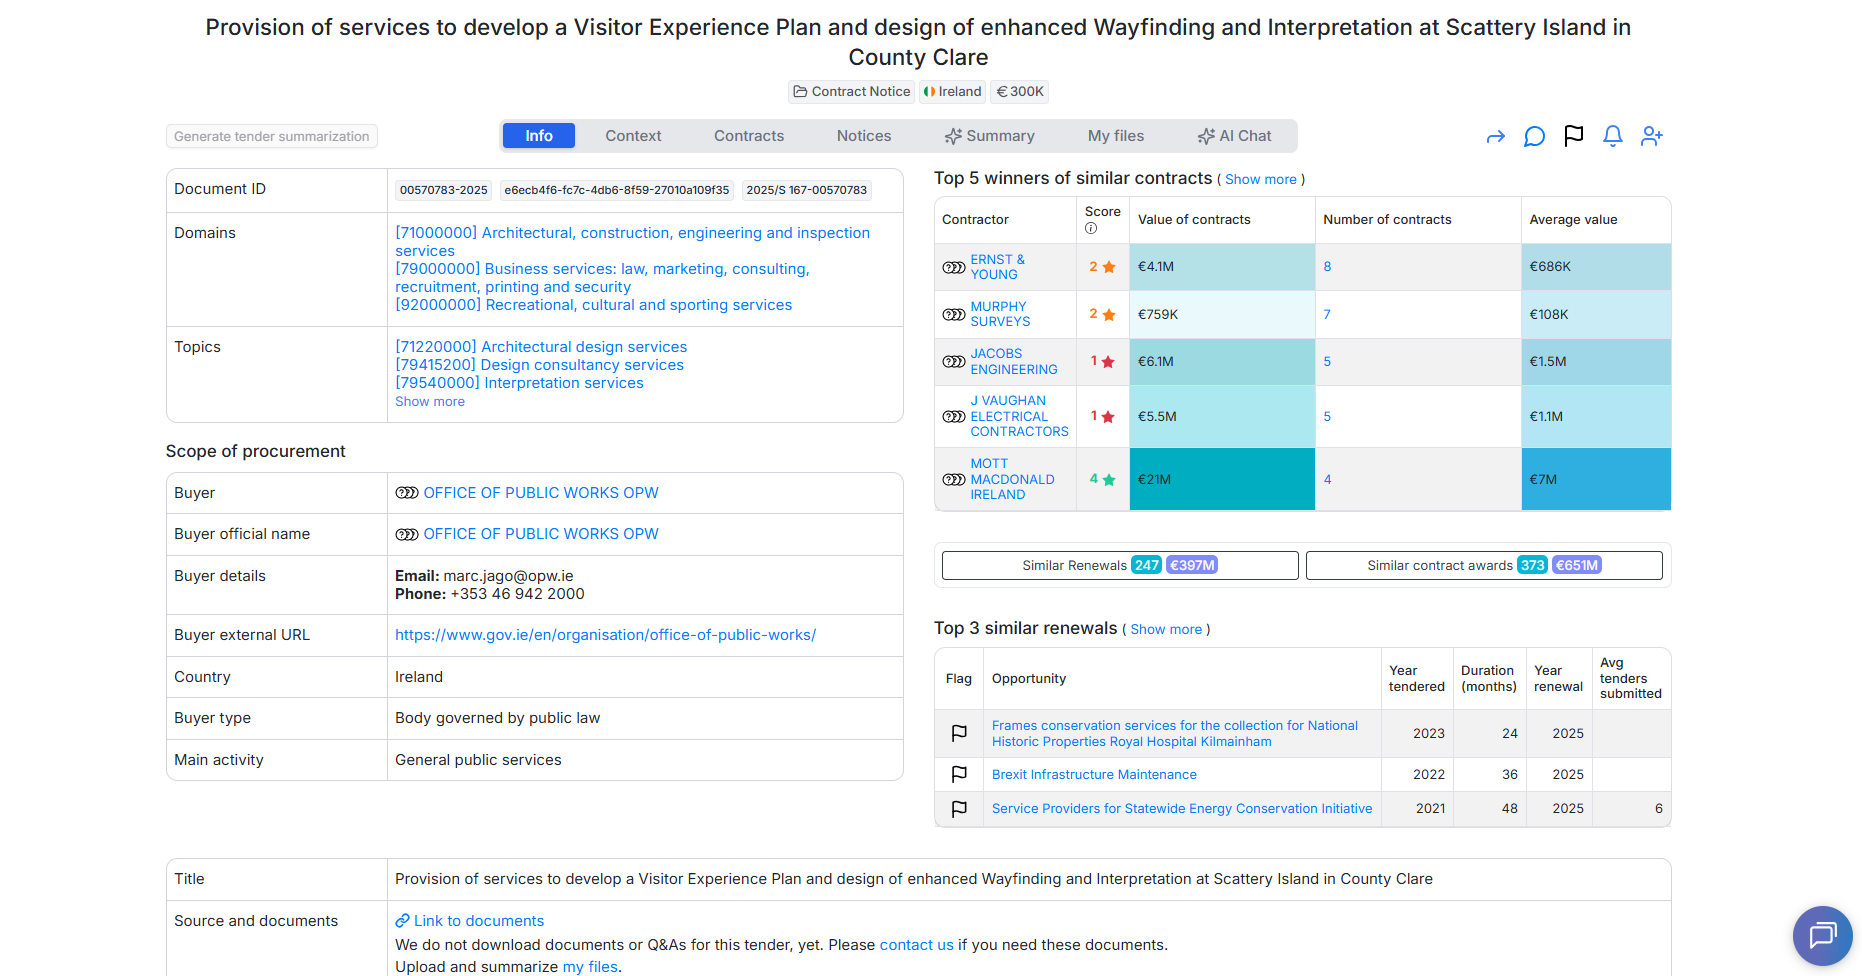Open the comment bubble icon
Screen dimensions: 1862x976
pyautogui.click(x=1534, y=136)
